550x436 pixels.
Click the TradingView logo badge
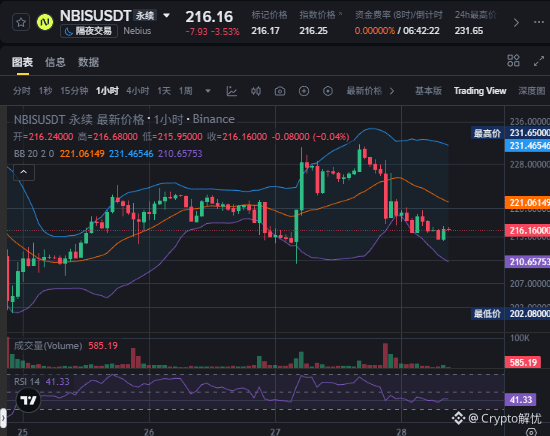28,400
